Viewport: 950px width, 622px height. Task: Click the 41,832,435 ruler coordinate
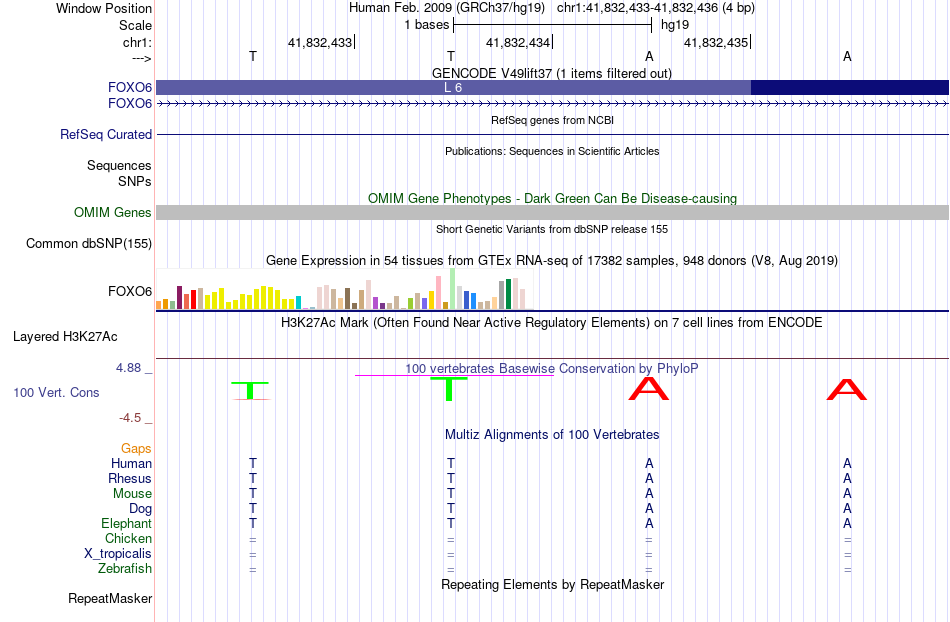click(716, 42)
